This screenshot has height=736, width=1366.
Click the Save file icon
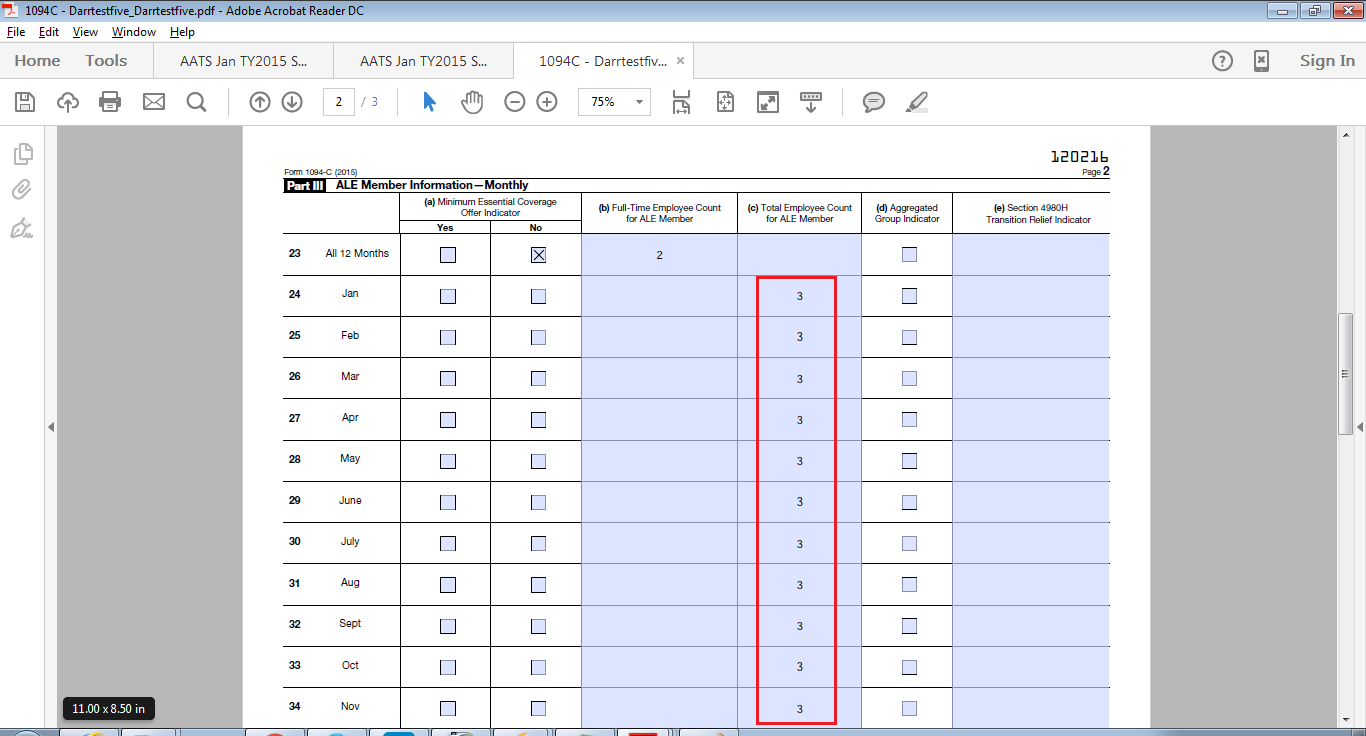tap(25, 102)
